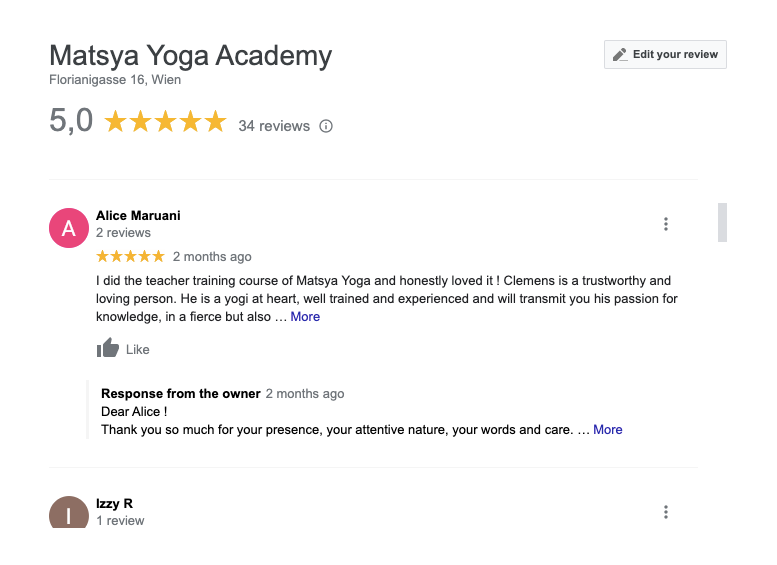Click the thumbs-up icon on Alice's review

pos(108,348)
